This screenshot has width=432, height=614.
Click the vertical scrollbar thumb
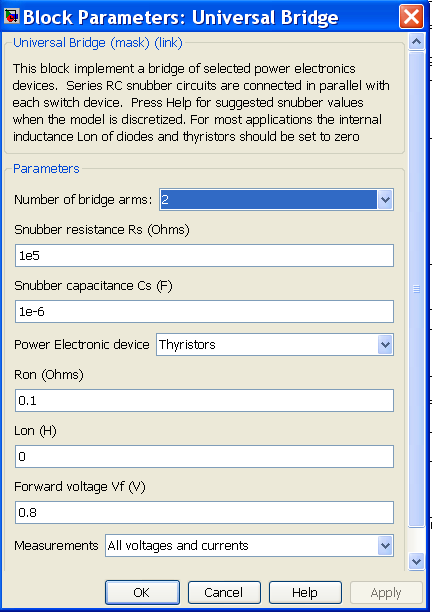(416, 289)
